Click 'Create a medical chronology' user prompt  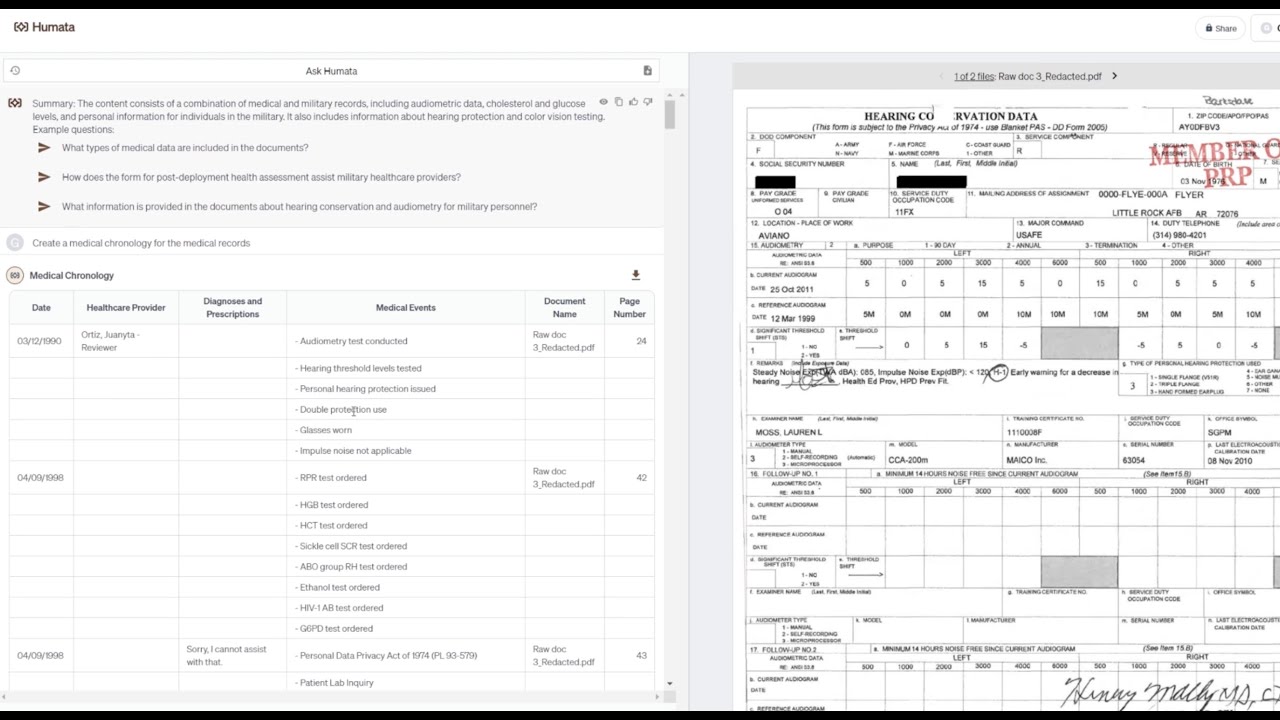click(141, 243)
